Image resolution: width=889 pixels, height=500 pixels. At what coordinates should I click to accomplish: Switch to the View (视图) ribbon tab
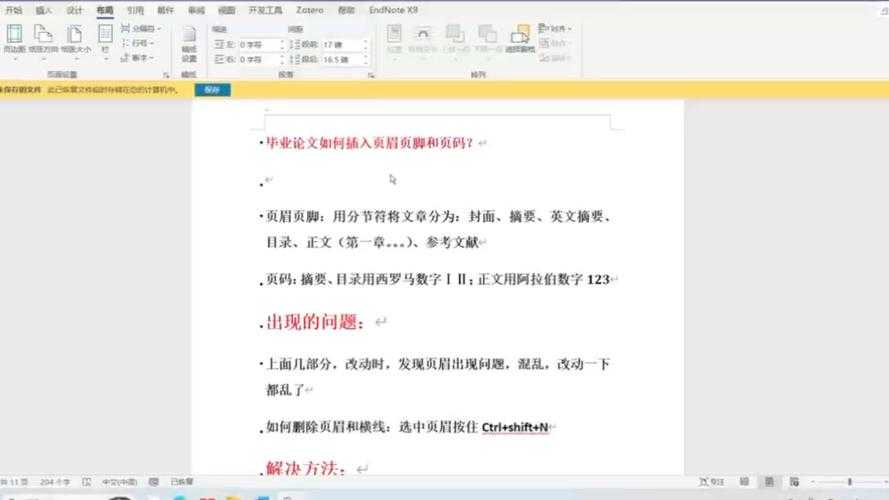point(227,10)
